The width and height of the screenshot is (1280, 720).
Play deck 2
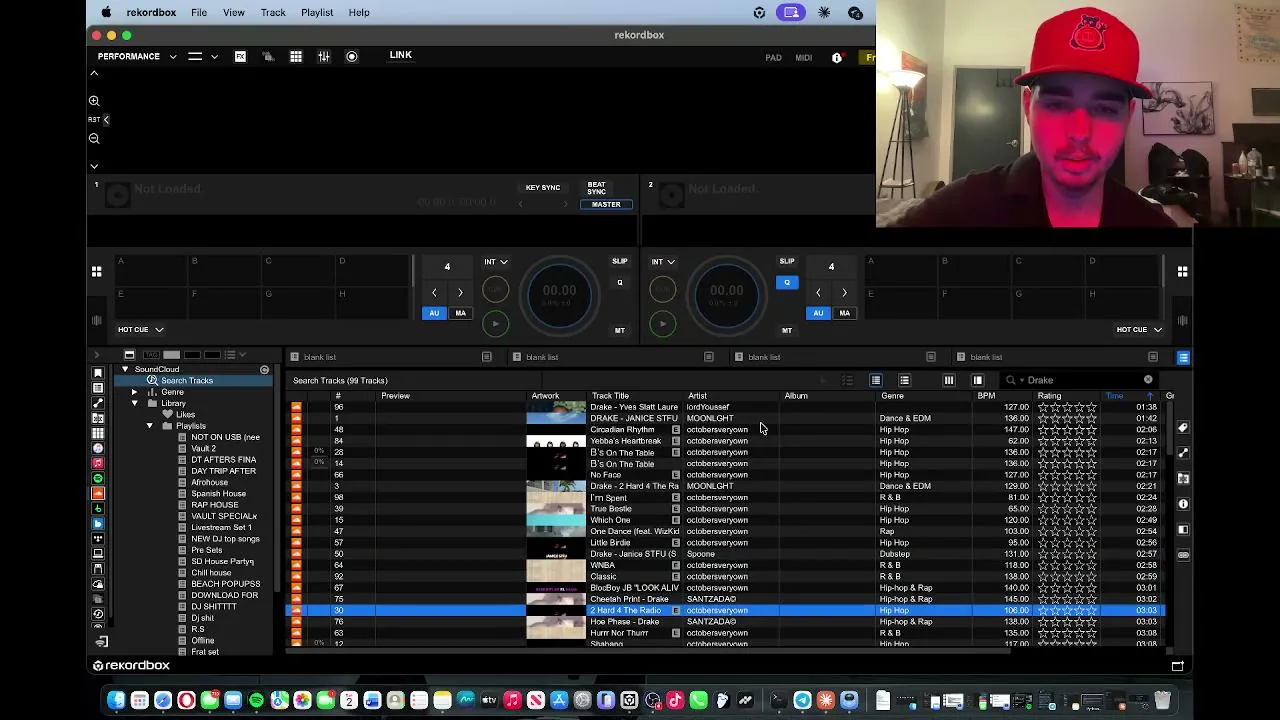[662, 324]
